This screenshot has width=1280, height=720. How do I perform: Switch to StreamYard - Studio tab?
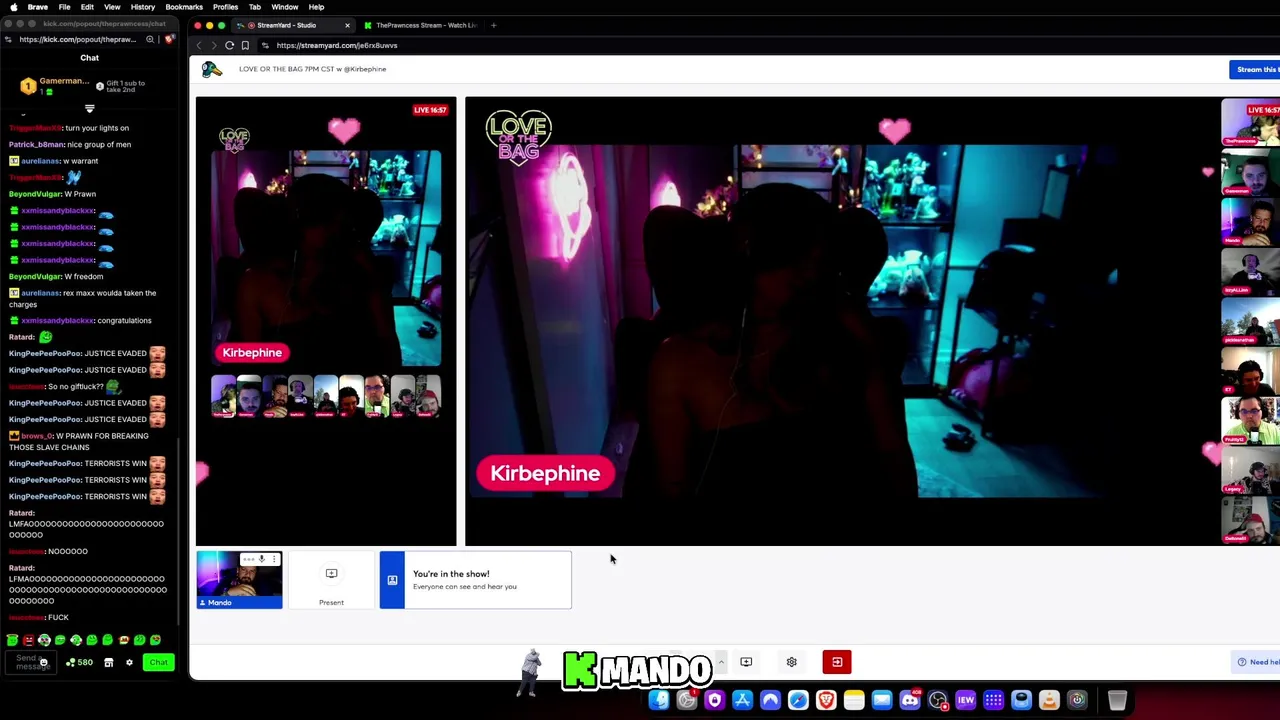[293, 25]
